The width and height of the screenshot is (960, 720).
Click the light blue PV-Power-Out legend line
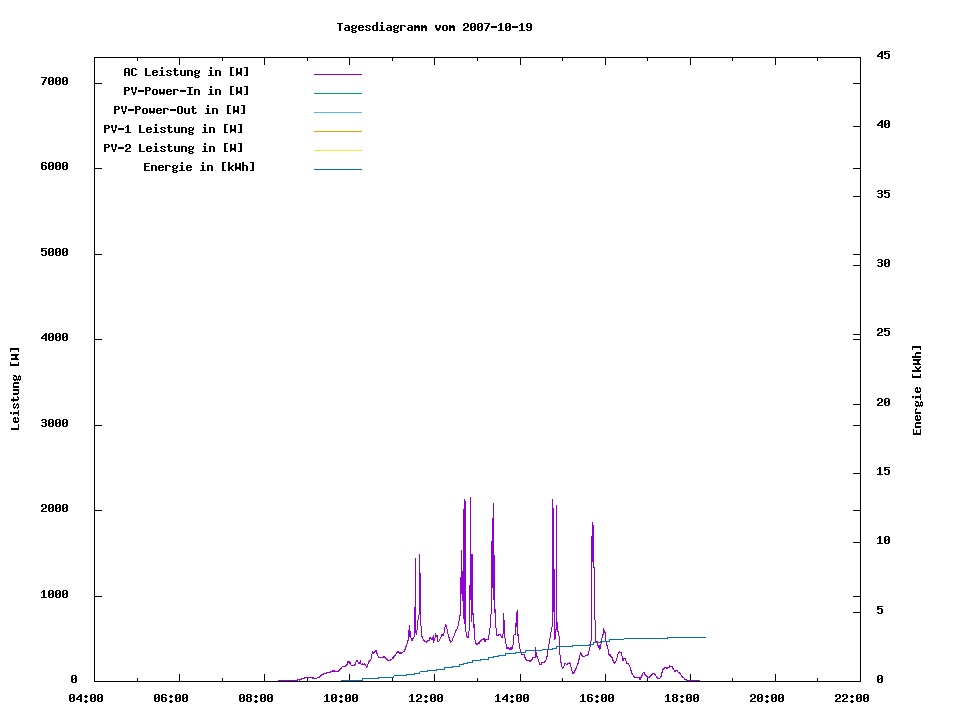[x=337, y=112]
